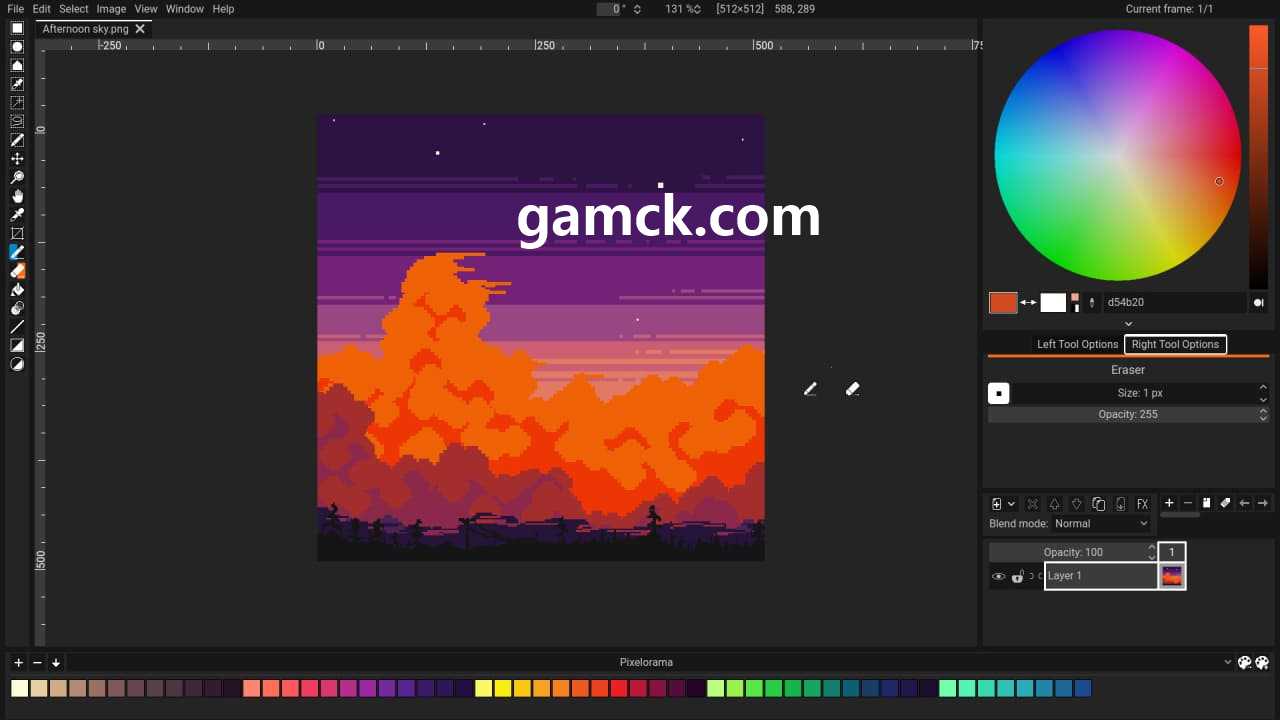Screen dimensions: 1280x720
Task: Open frame tag properties
Action: [1226, 503]
